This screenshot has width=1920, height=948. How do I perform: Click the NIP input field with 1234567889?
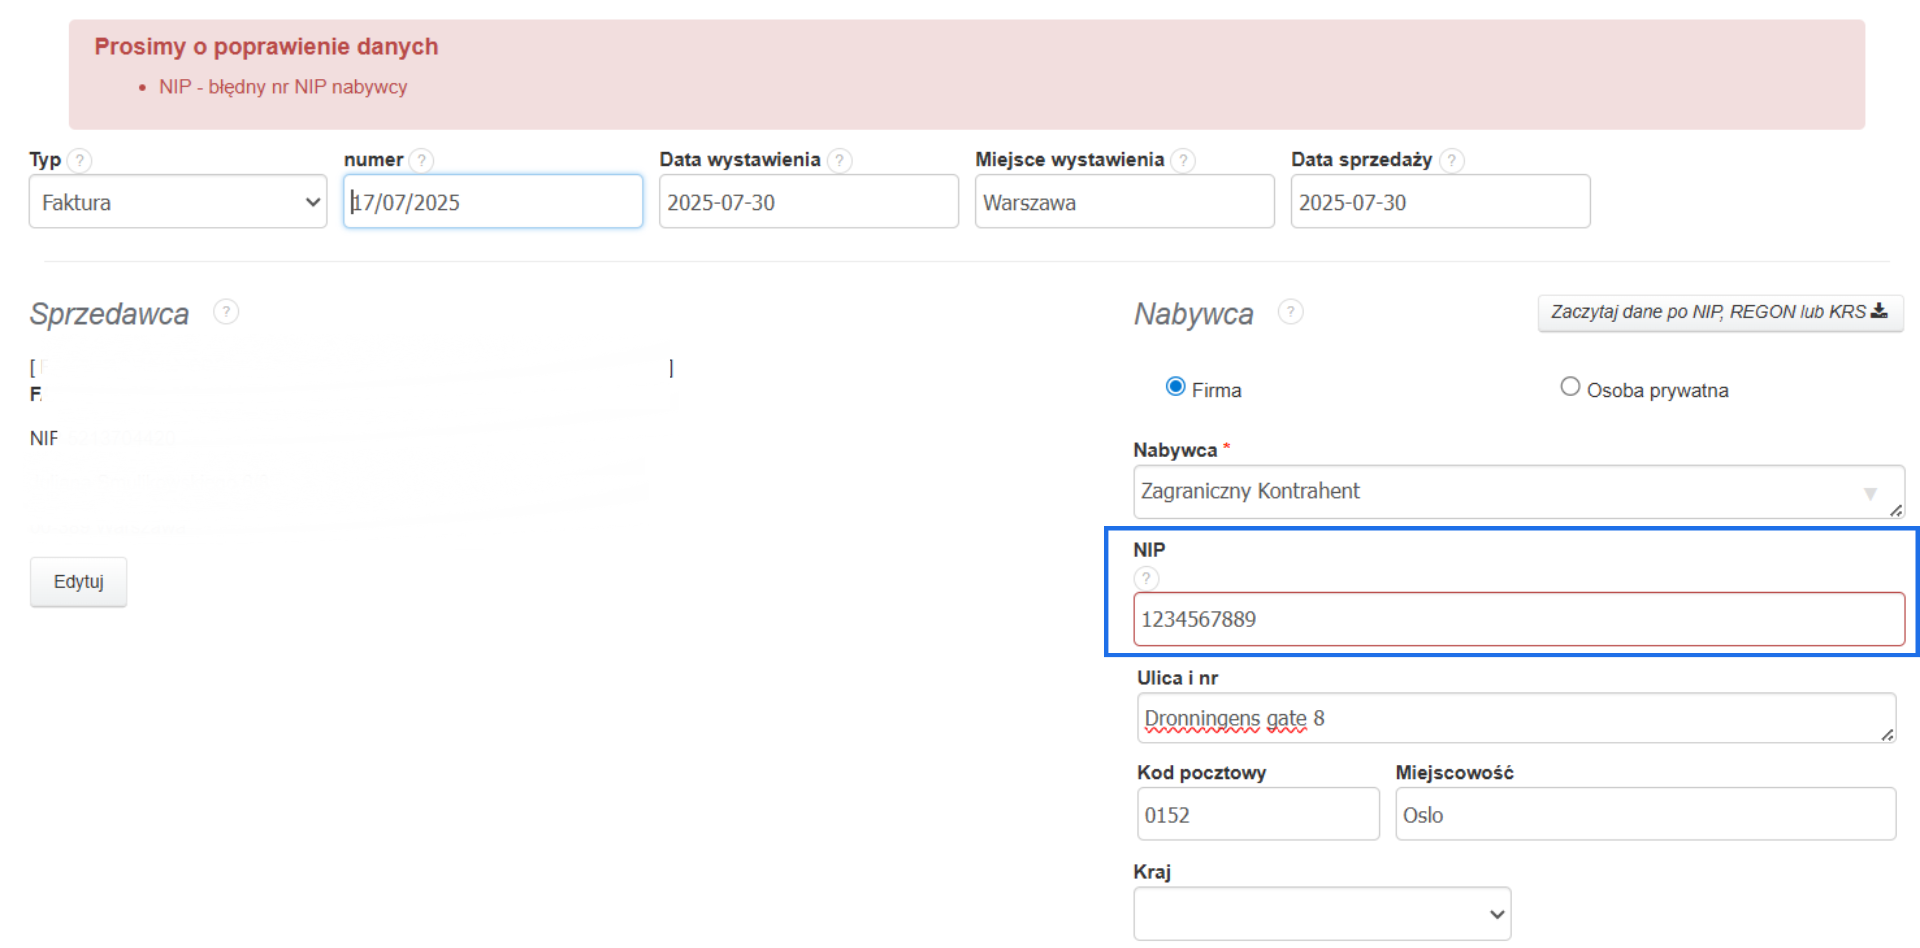(1518, 620)
